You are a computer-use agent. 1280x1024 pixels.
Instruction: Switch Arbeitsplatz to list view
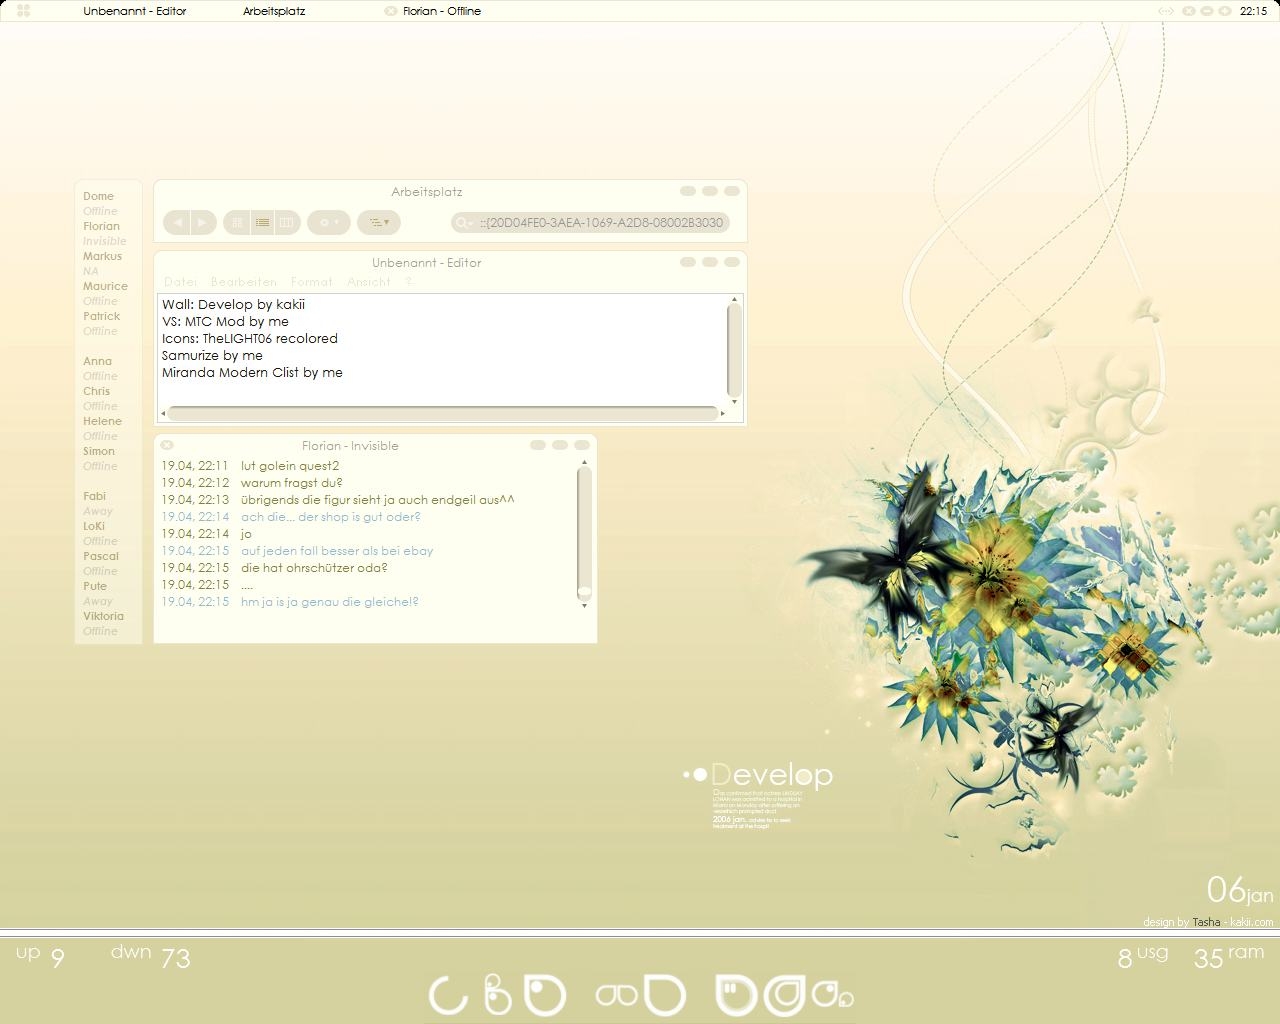(x=262, y=222)
